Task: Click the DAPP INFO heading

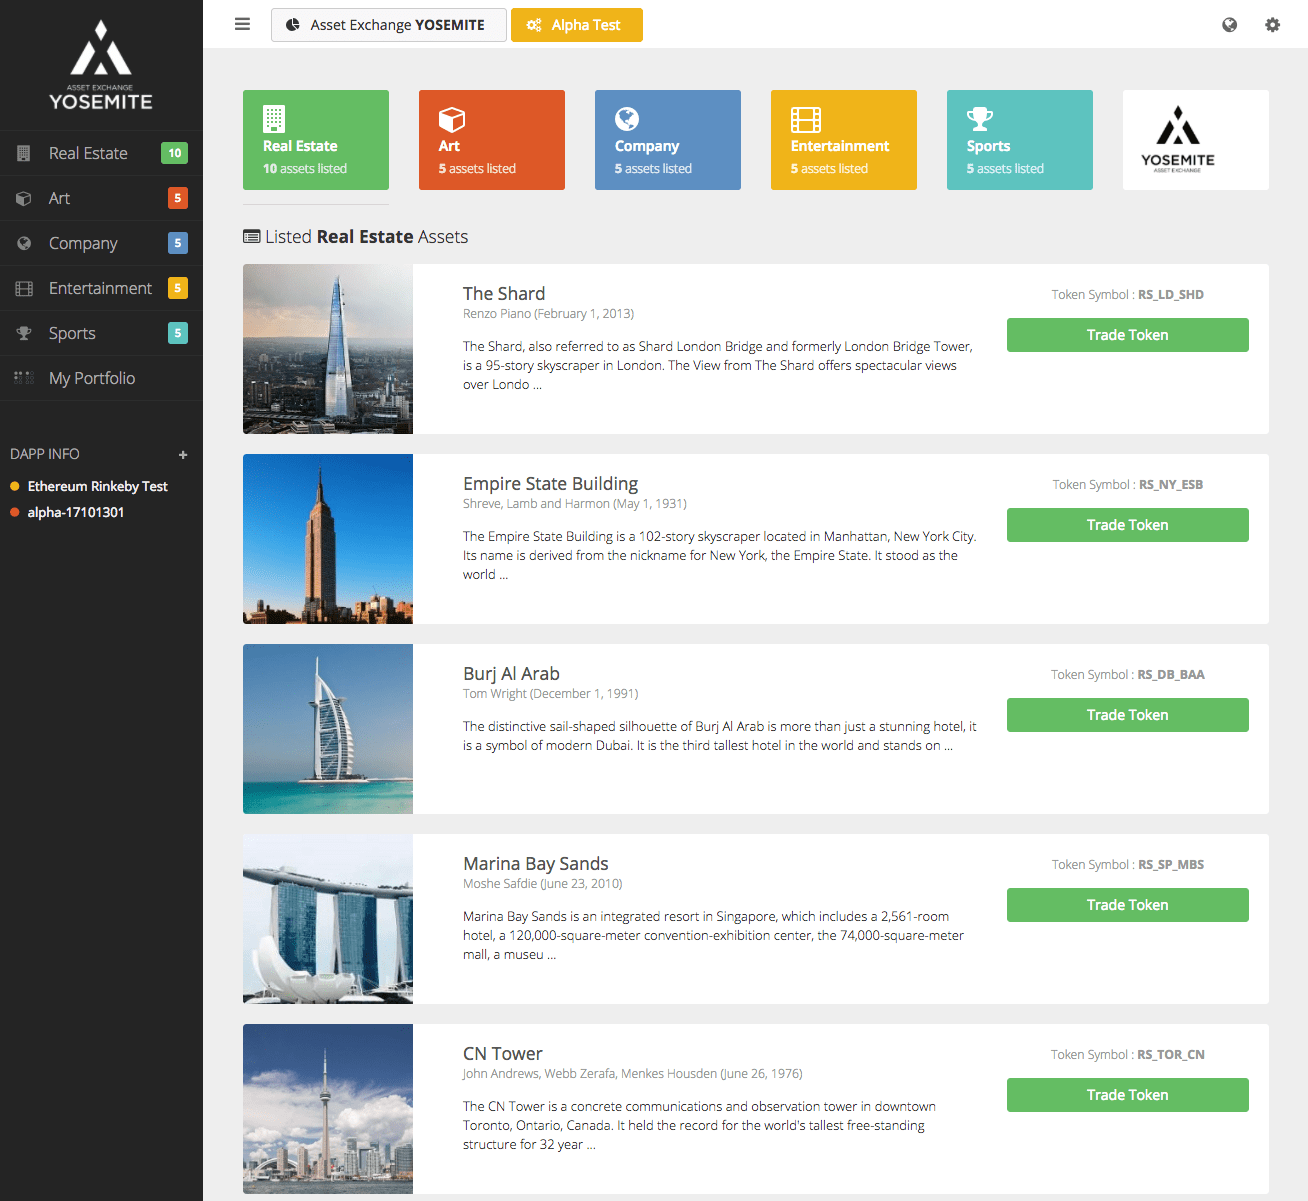Action: 45,454
